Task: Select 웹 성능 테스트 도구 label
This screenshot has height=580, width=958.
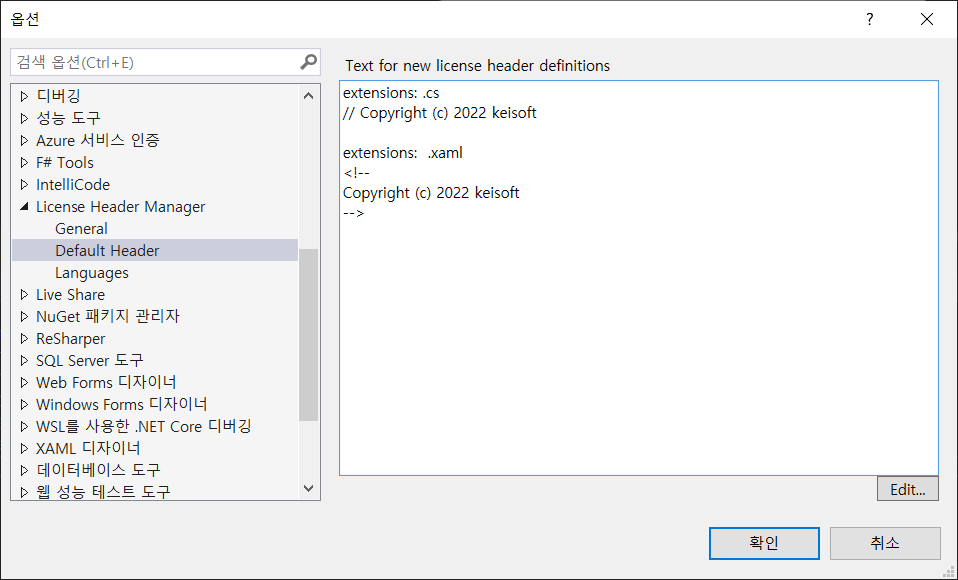Action: pos(103,491)
